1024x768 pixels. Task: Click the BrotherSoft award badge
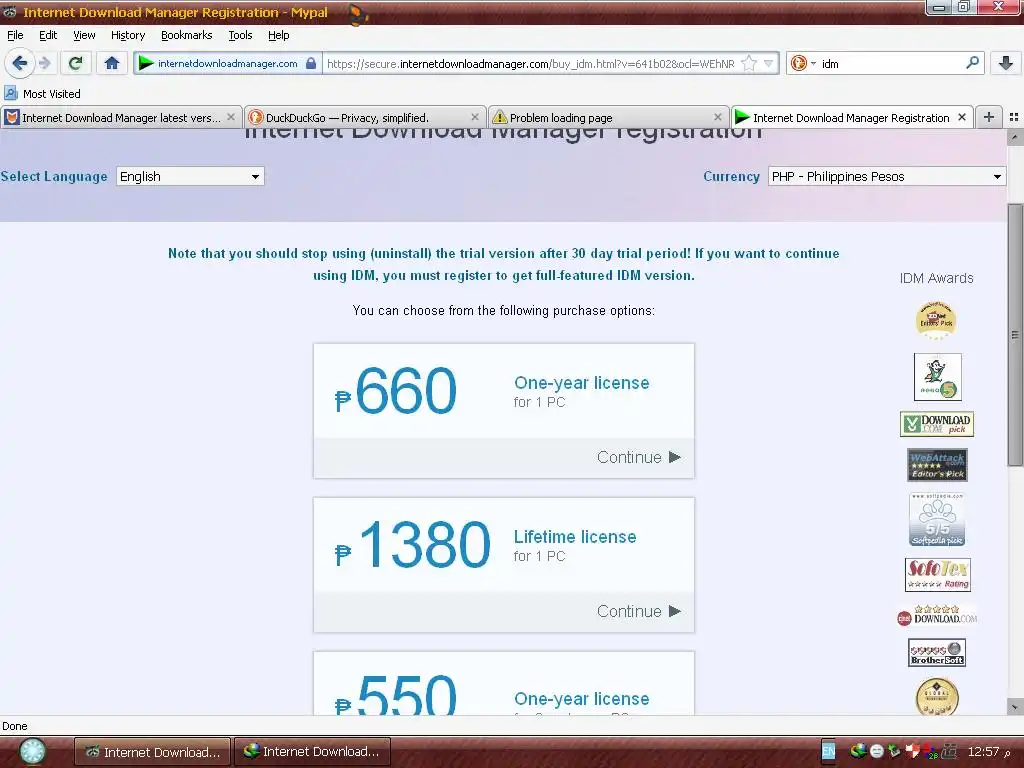pyautogui.click(x=936, y=652)
